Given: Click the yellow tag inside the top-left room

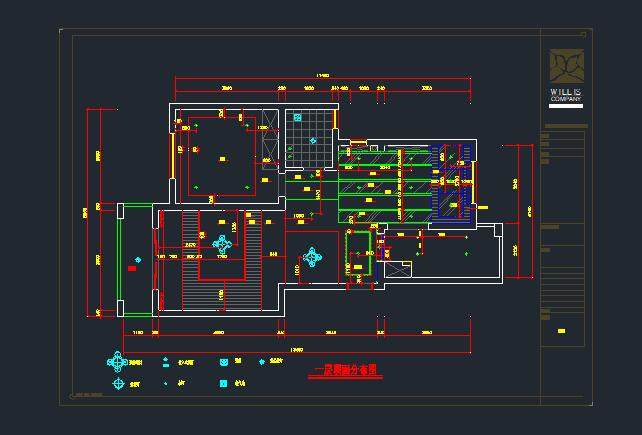Looking at the screenshot, I should click(222, 157).
